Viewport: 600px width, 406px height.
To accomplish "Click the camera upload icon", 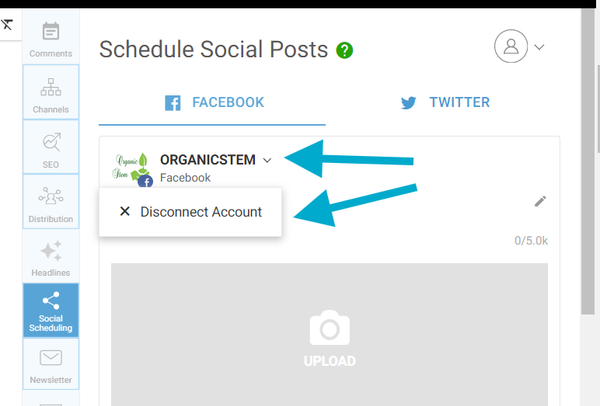I will coord(329,330).
